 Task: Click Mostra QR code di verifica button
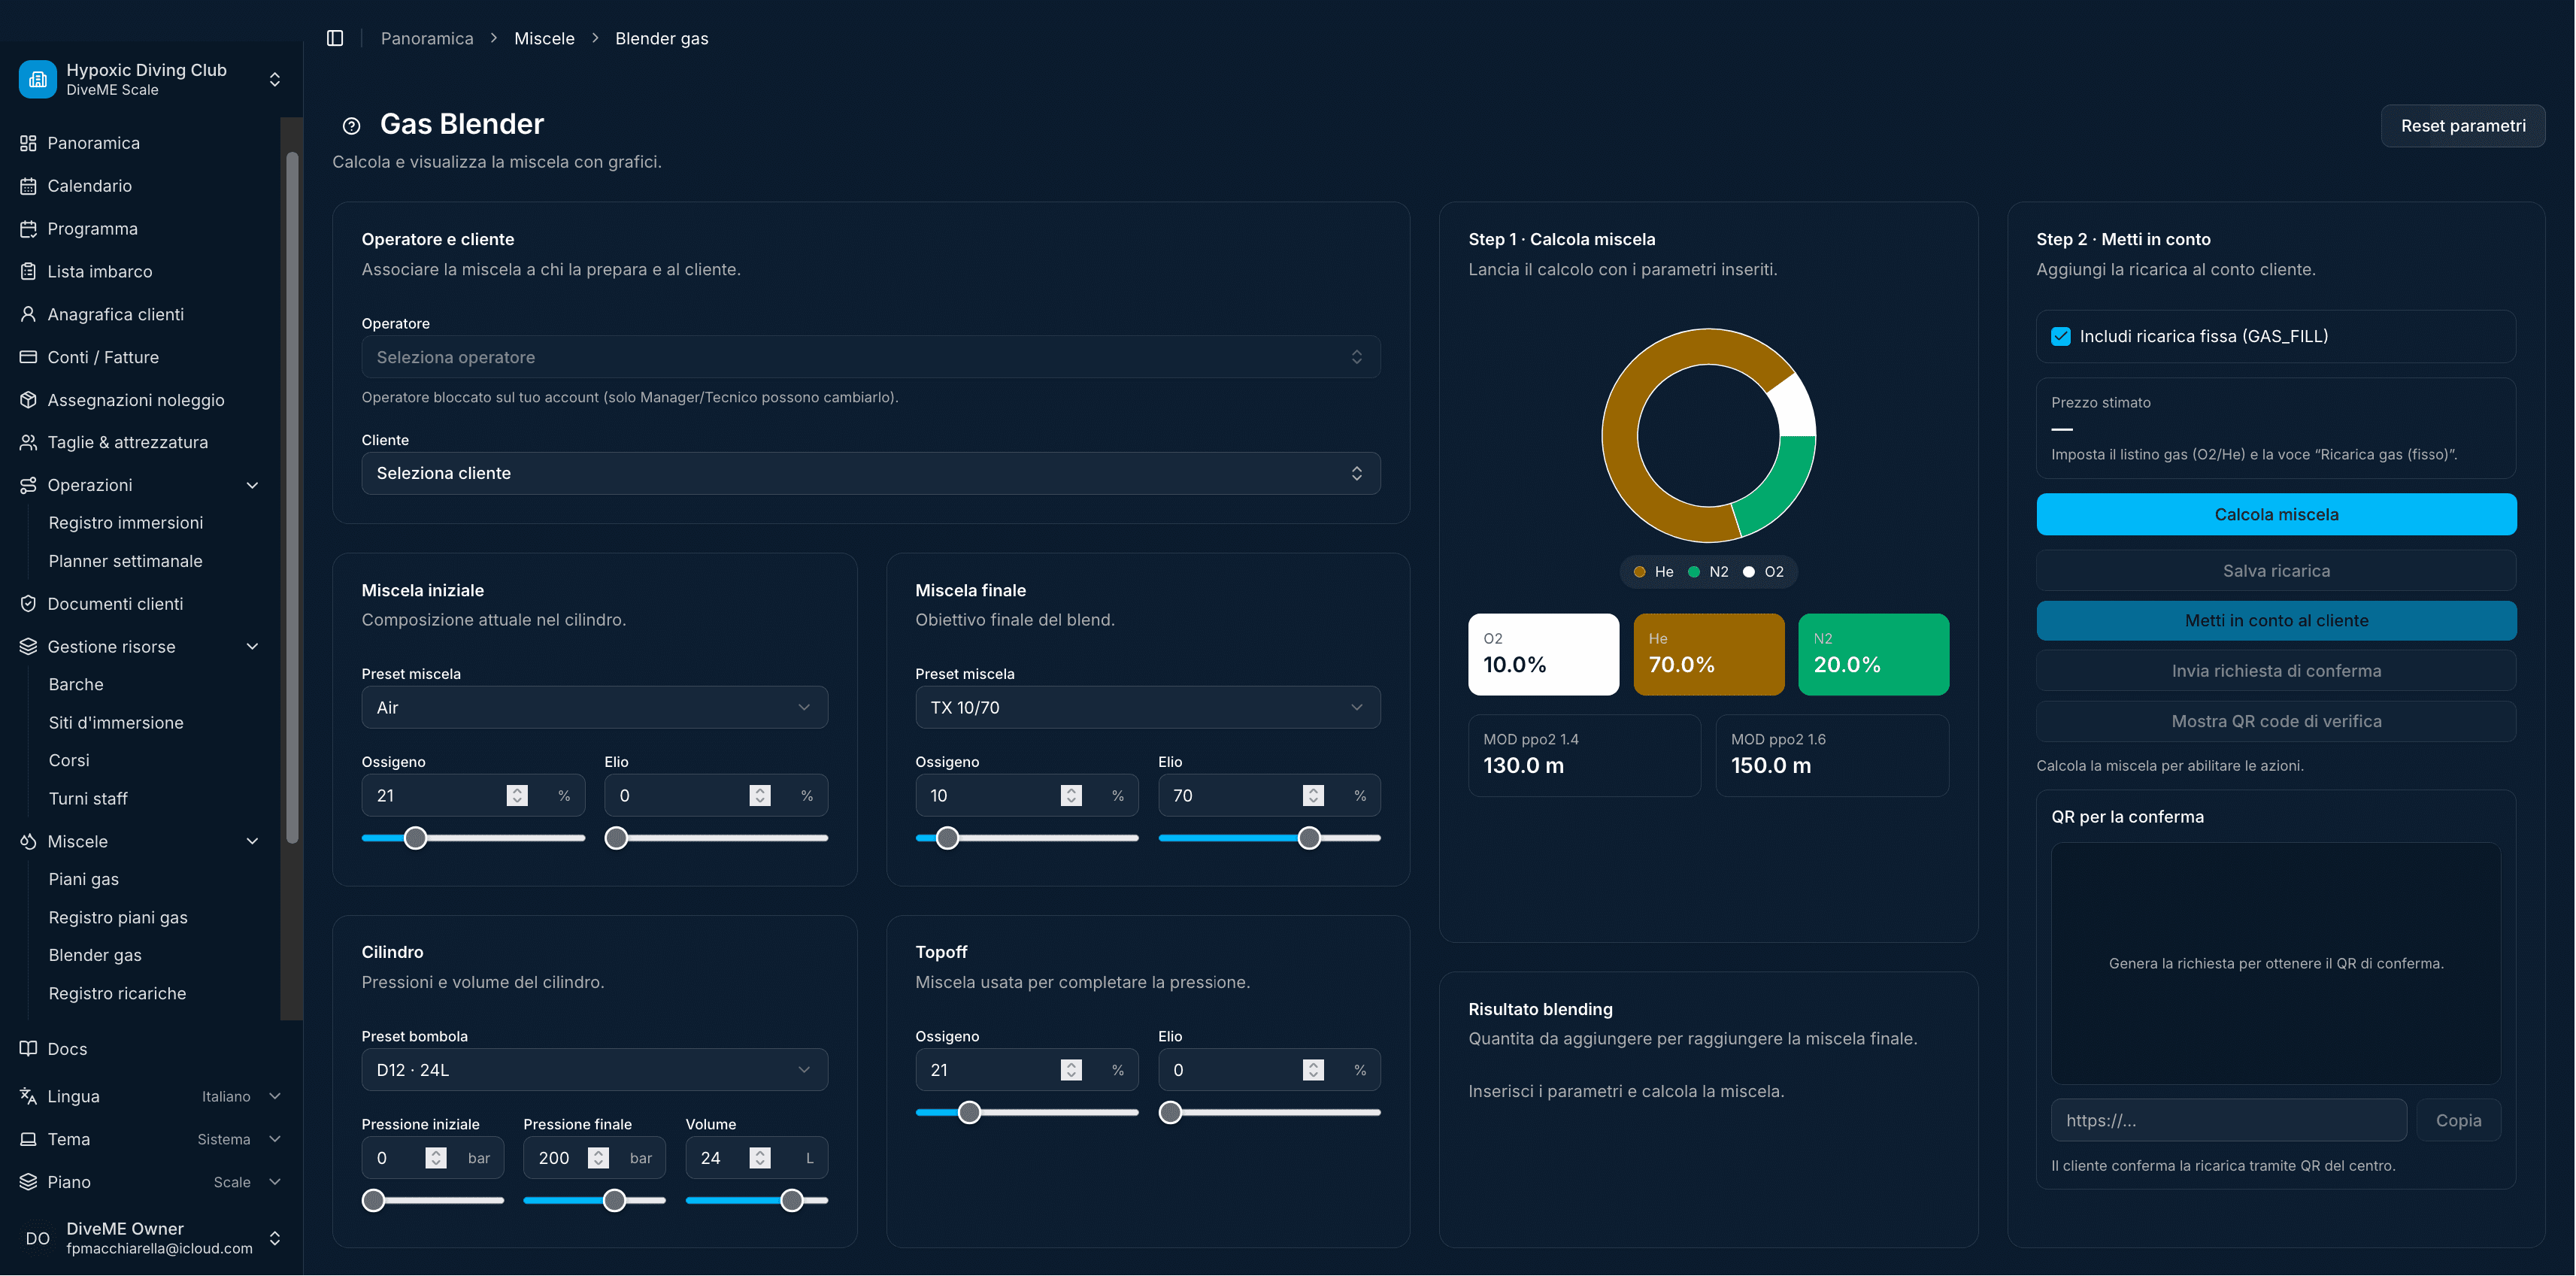(x=2276, y=721)
